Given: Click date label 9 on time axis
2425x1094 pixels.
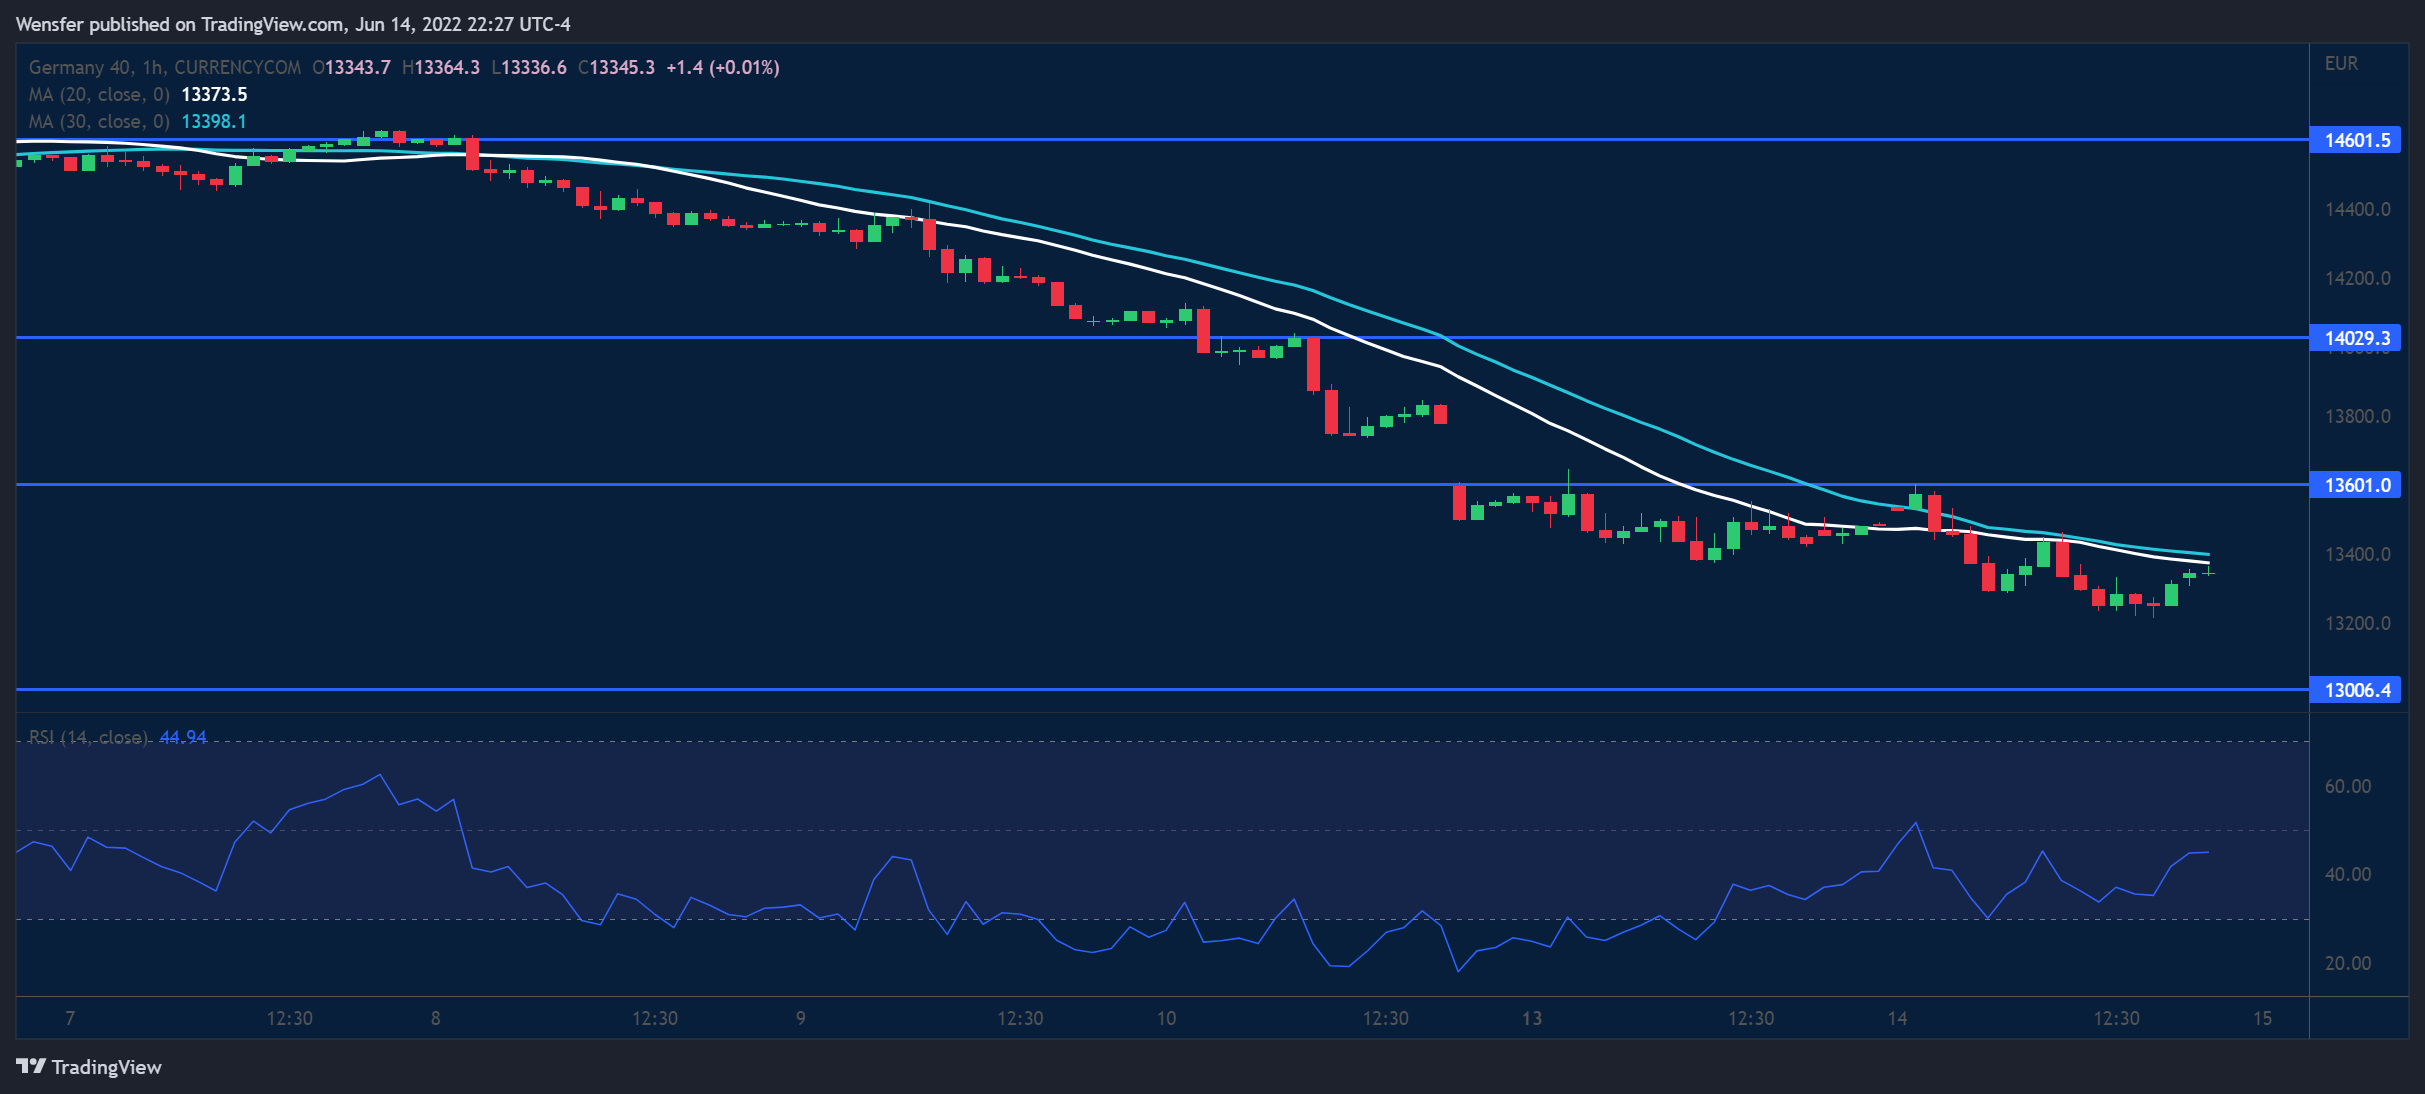Looking at the screenshot, I should (800, 1018).
